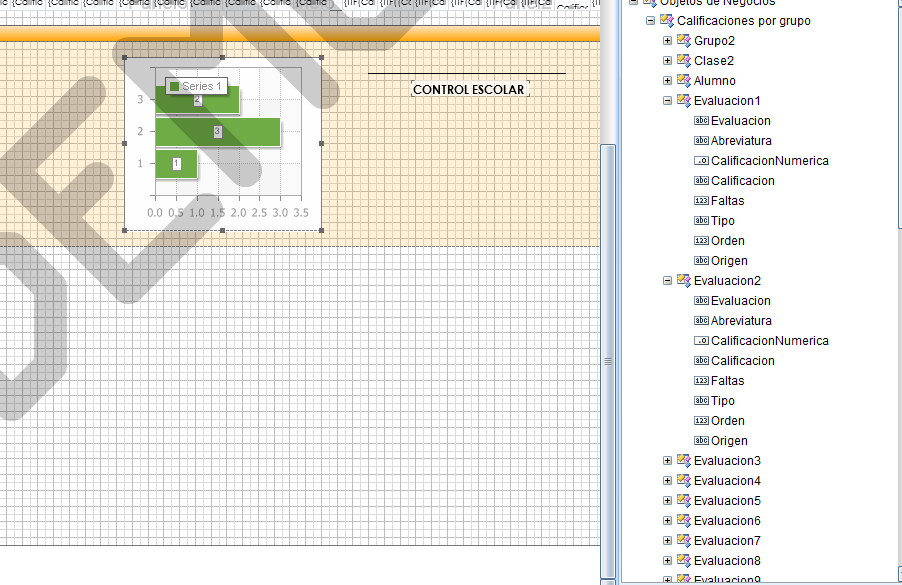The height and width of the screenshot is (585, 902).
Task: Click the splitter grip beside the dictionary panel
Action: pyautogui.click(x=607, y=361)
